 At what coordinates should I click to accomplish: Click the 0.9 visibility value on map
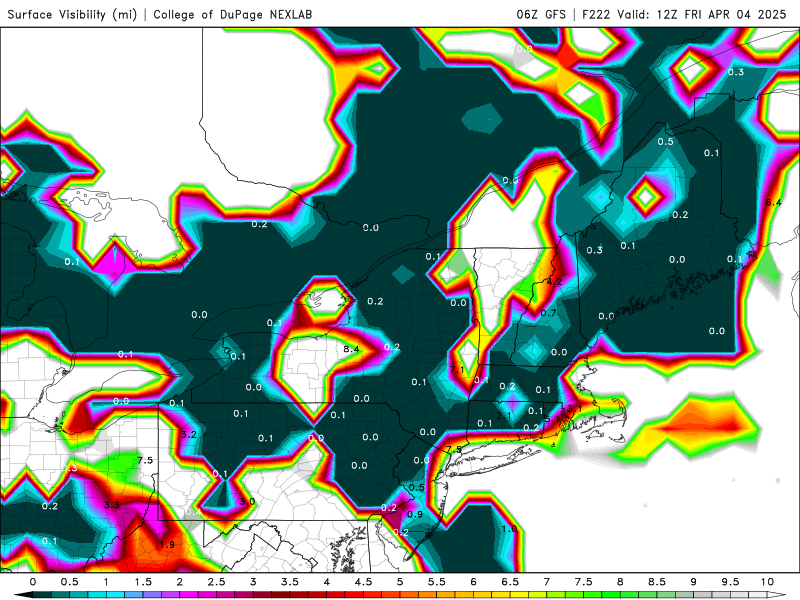(x=415, y=514)
